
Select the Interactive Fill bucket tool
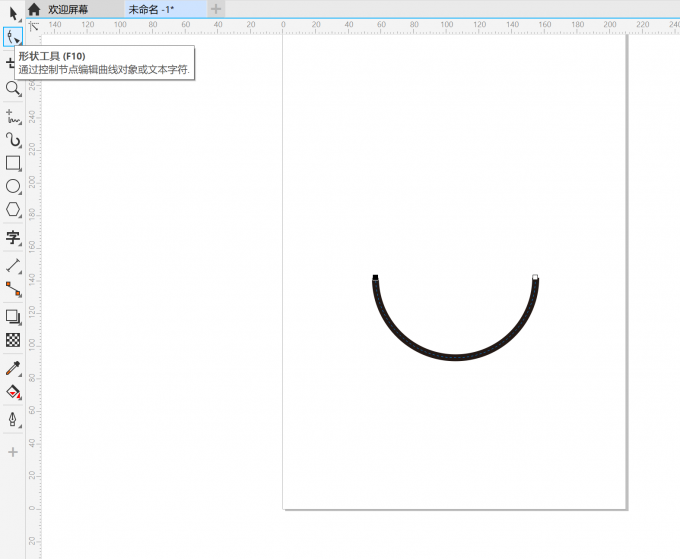[x=13, y=392]
